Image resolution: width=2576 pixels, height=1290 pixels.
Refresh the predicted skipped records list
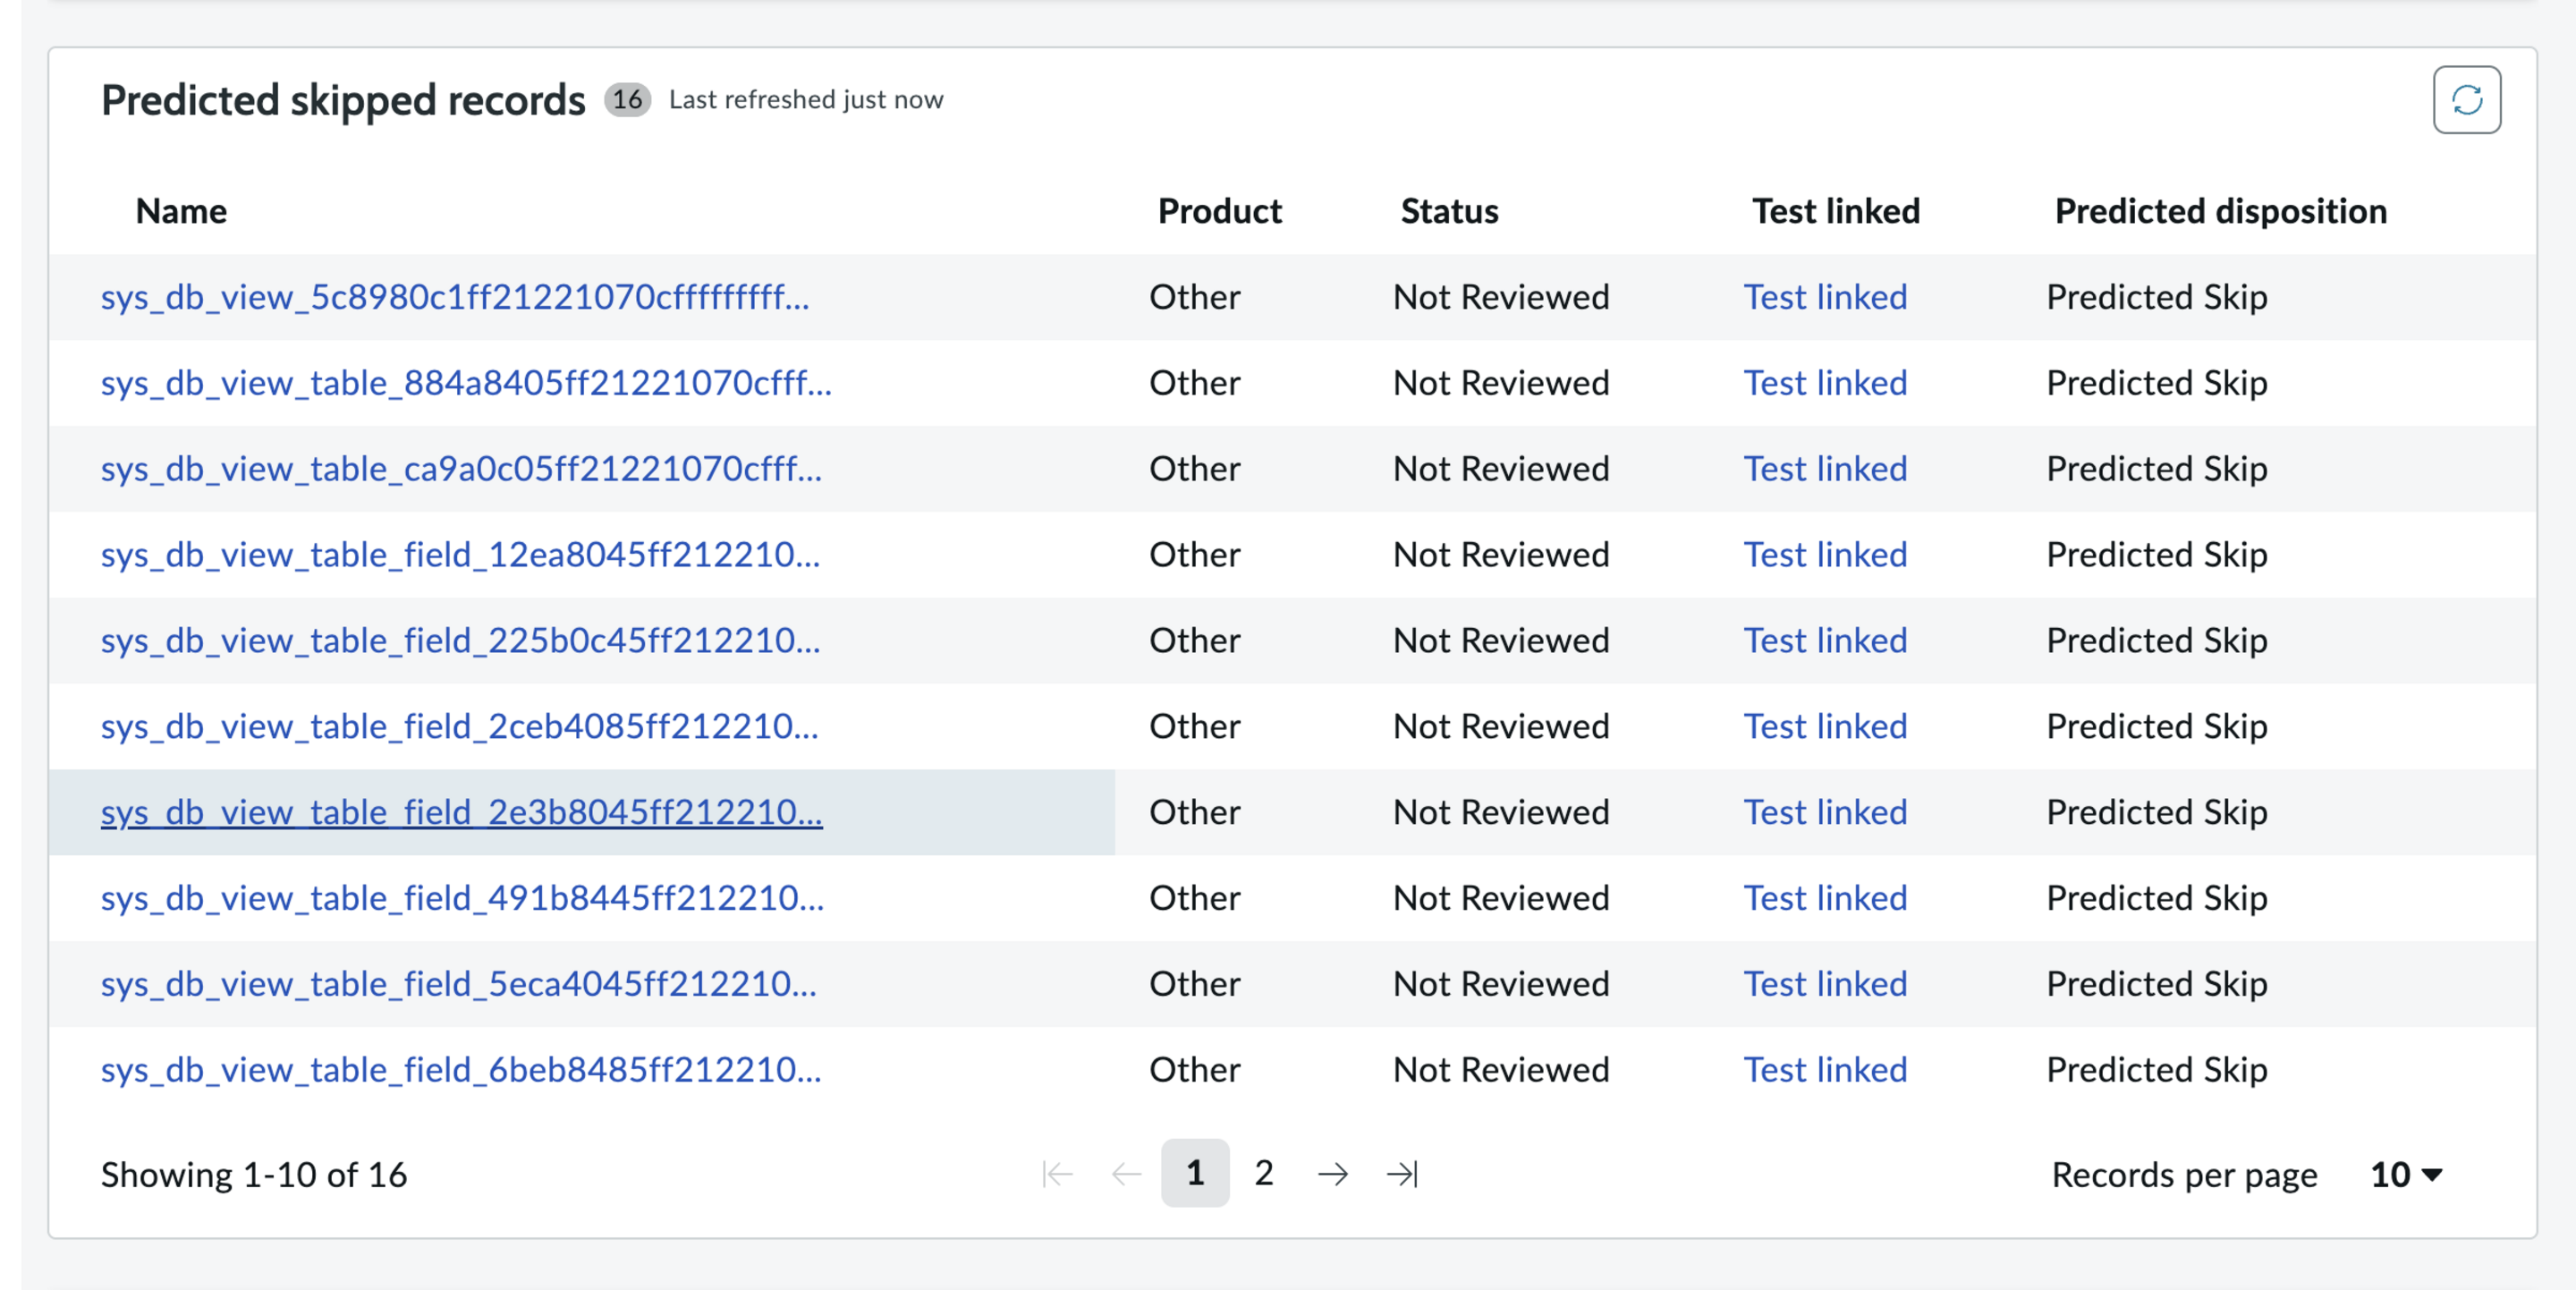click(2466, 100)
